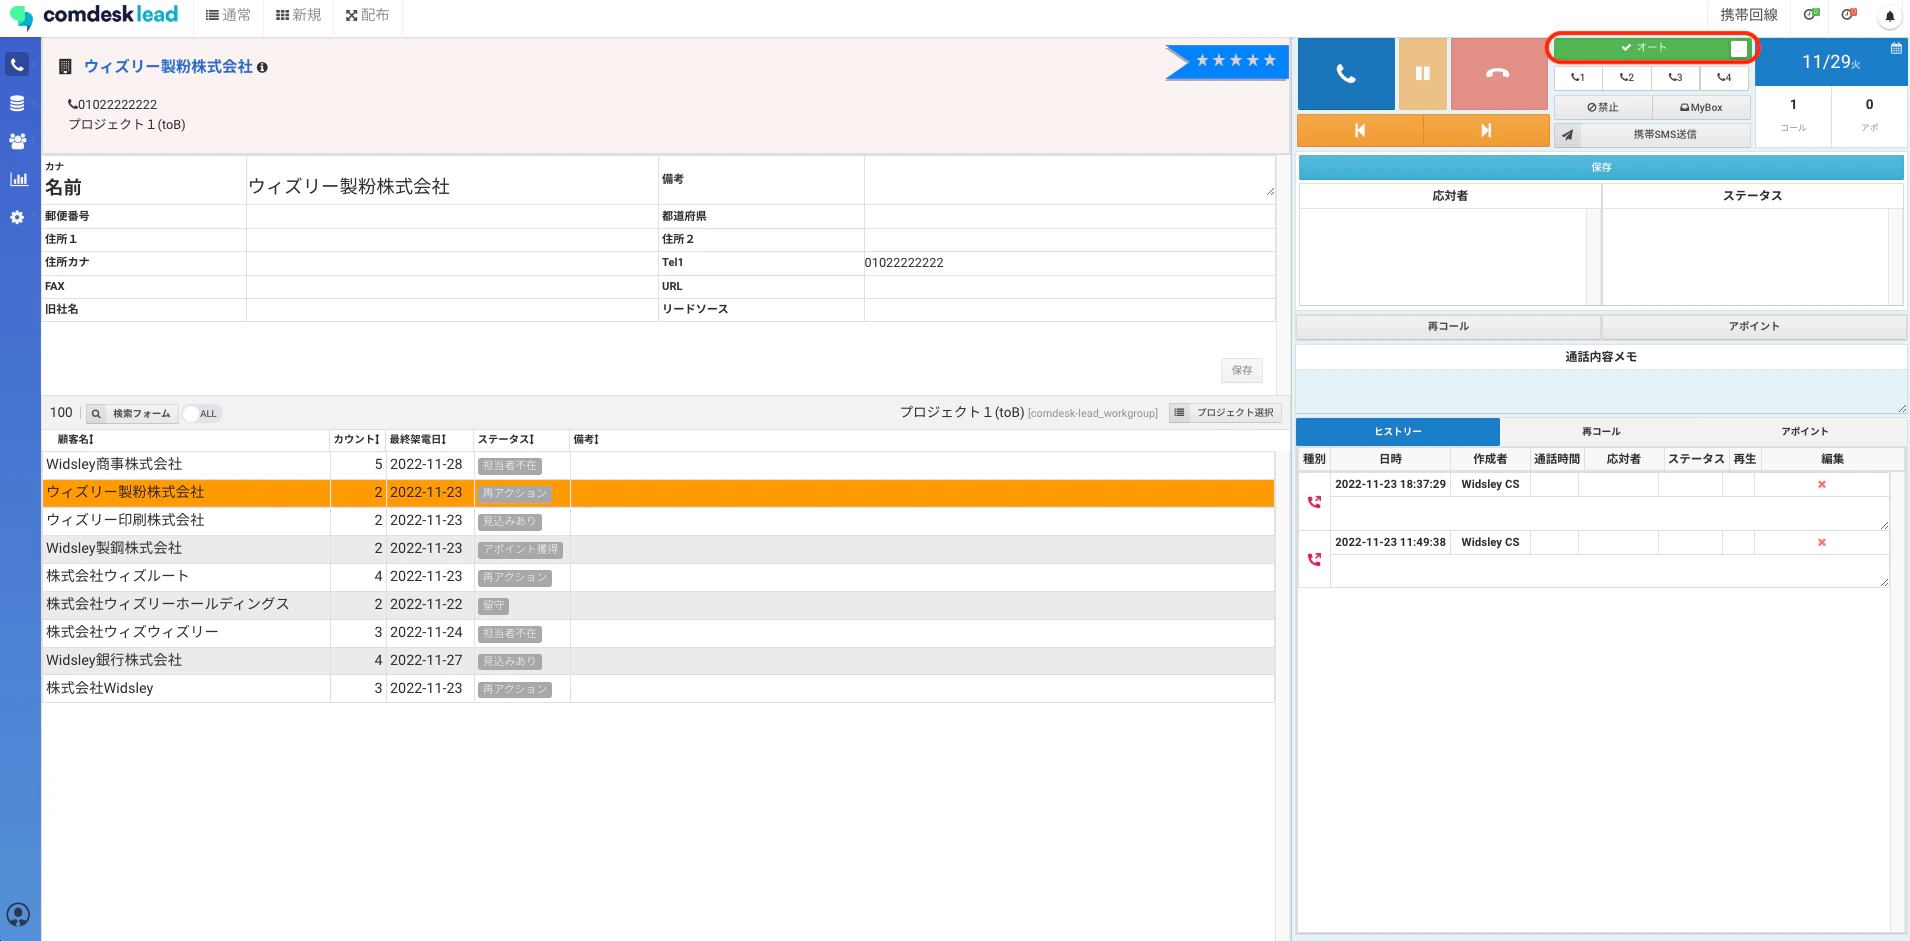Pause with the beige pause button
1910x941 pixels.
click(1422, 74)
